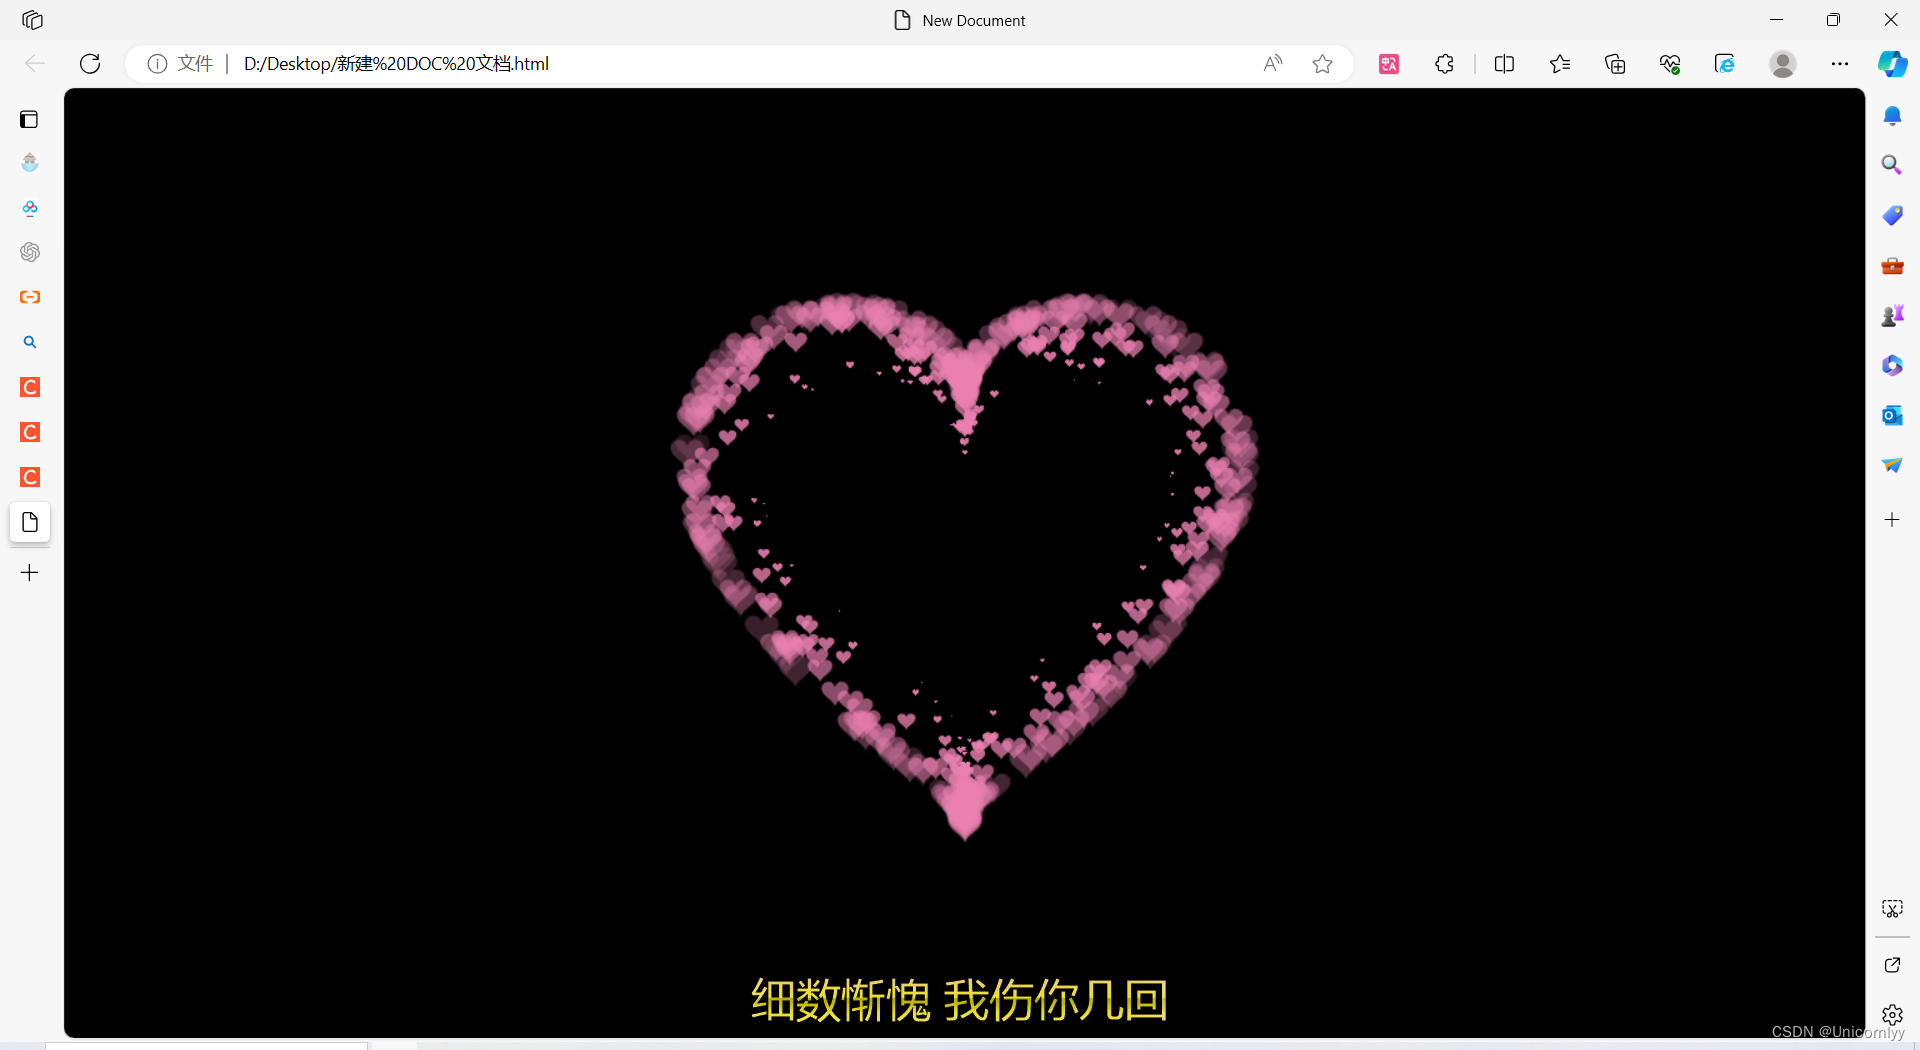Screen dimensions: 1920x1050
Task: Open a new tab with the plus button
Action: pyautogui.click(x=29, y=572)
